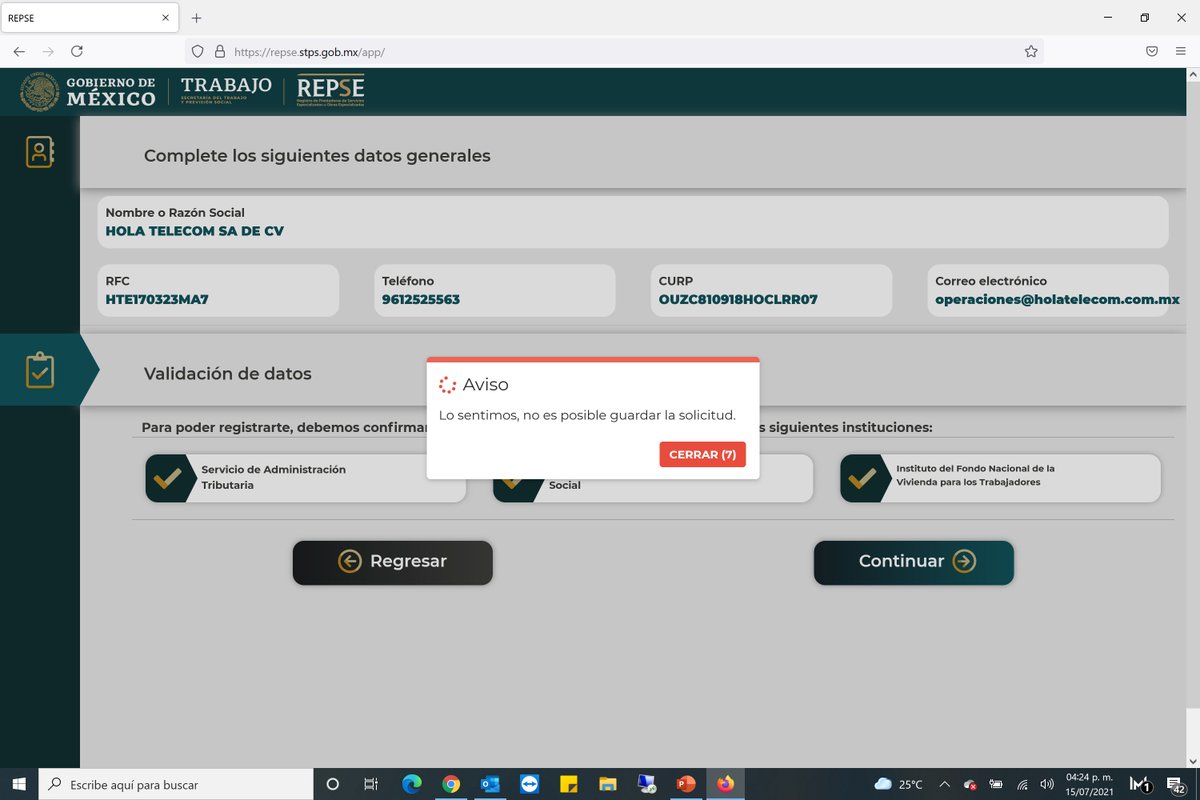Image resolution: width=1200 pixels, height=800 pixels.
Task: Open Outlook from the taskbar
Action: pyautogui.click(x=490, y=784)
